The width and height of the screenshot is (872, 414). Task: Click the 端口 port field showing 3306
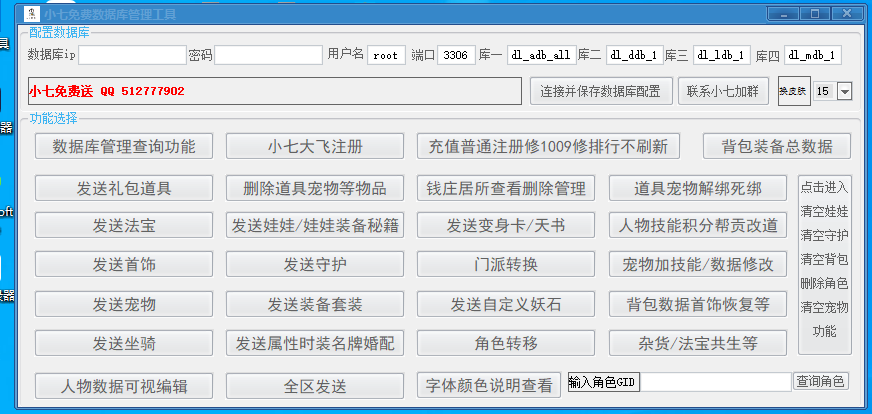click(x=456, y=55)
